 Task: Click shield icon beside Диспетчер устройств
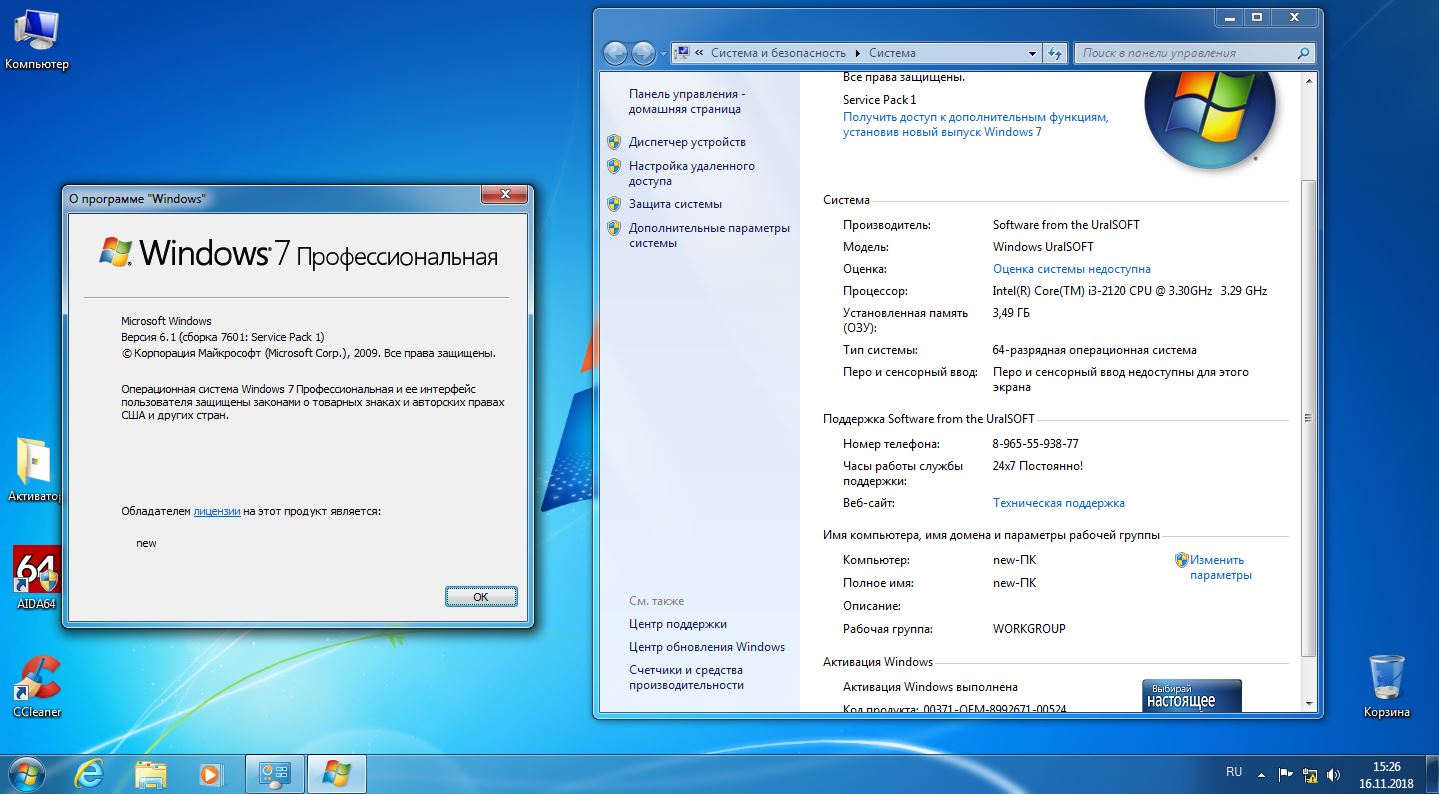tap(614, 142)
